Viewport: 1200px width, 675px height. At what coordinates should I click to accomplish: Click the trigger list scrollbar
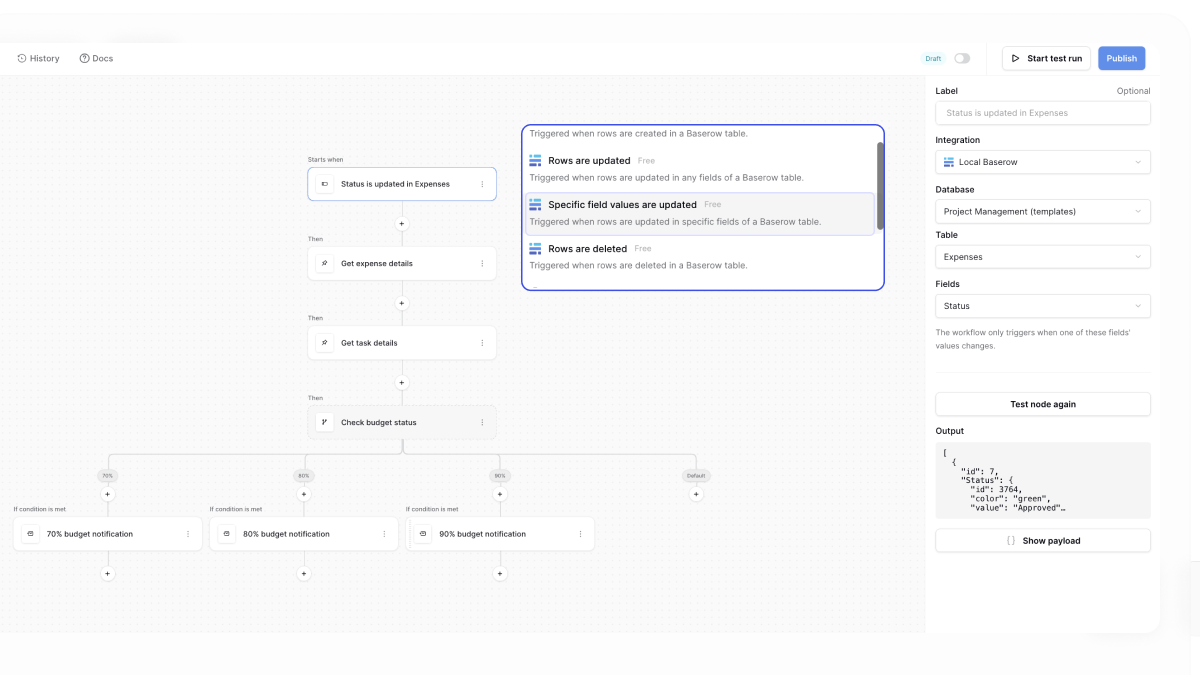click(880, 186)
